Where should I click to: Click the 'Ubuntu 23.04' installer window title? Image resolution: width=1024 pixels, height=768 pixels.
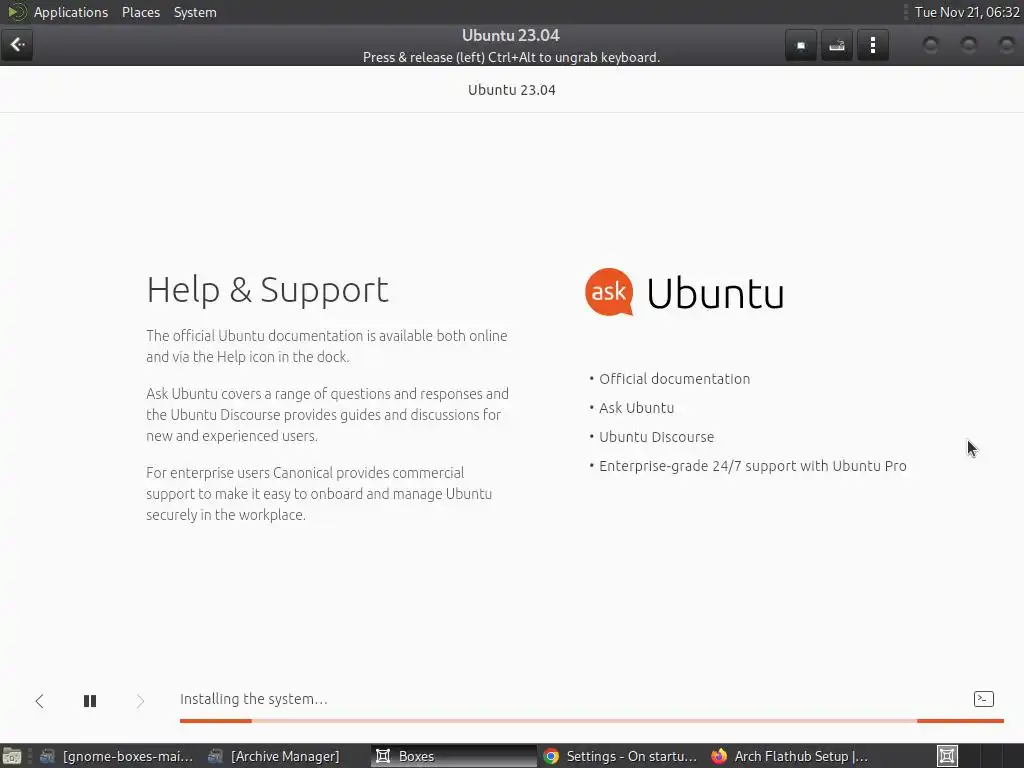pos(512,90)
